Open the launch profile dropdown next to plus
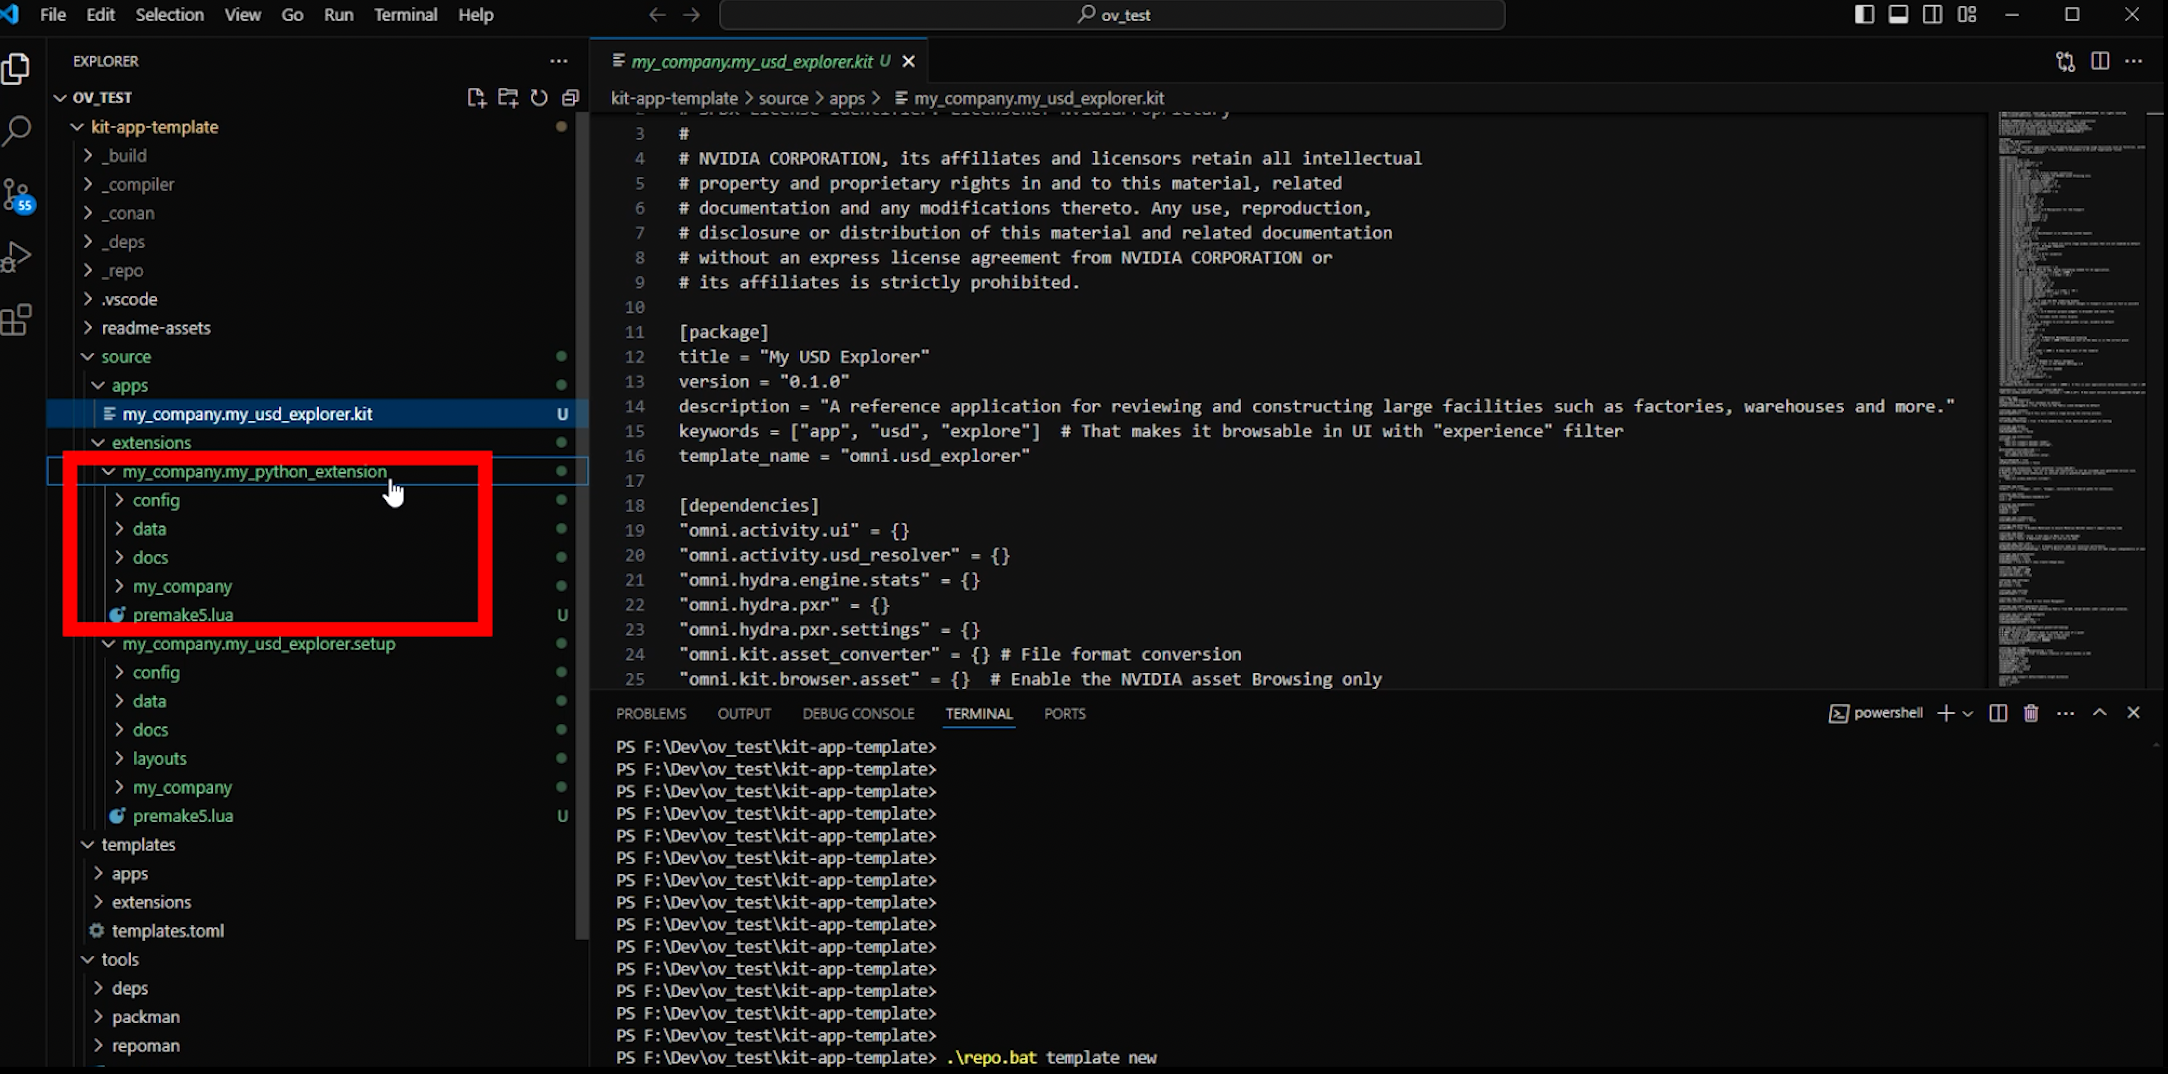 point(1967,713)
